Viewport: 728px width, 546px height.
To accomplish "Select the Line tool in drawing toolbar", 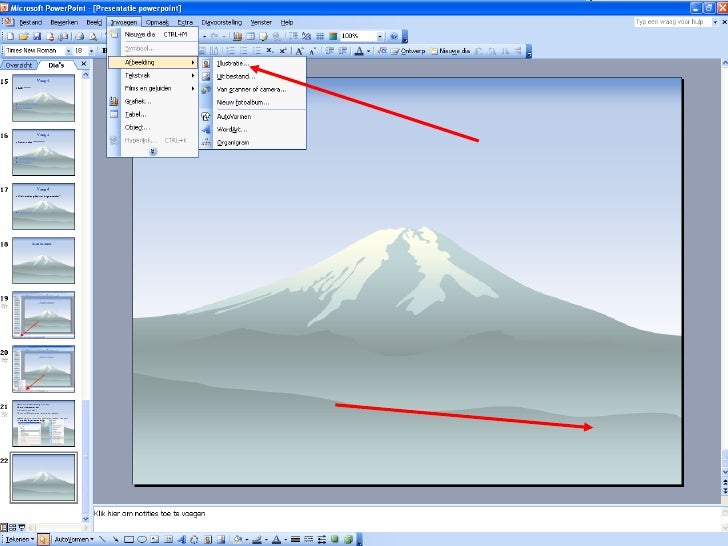I will pyautogui.click(x=102, y=539).
